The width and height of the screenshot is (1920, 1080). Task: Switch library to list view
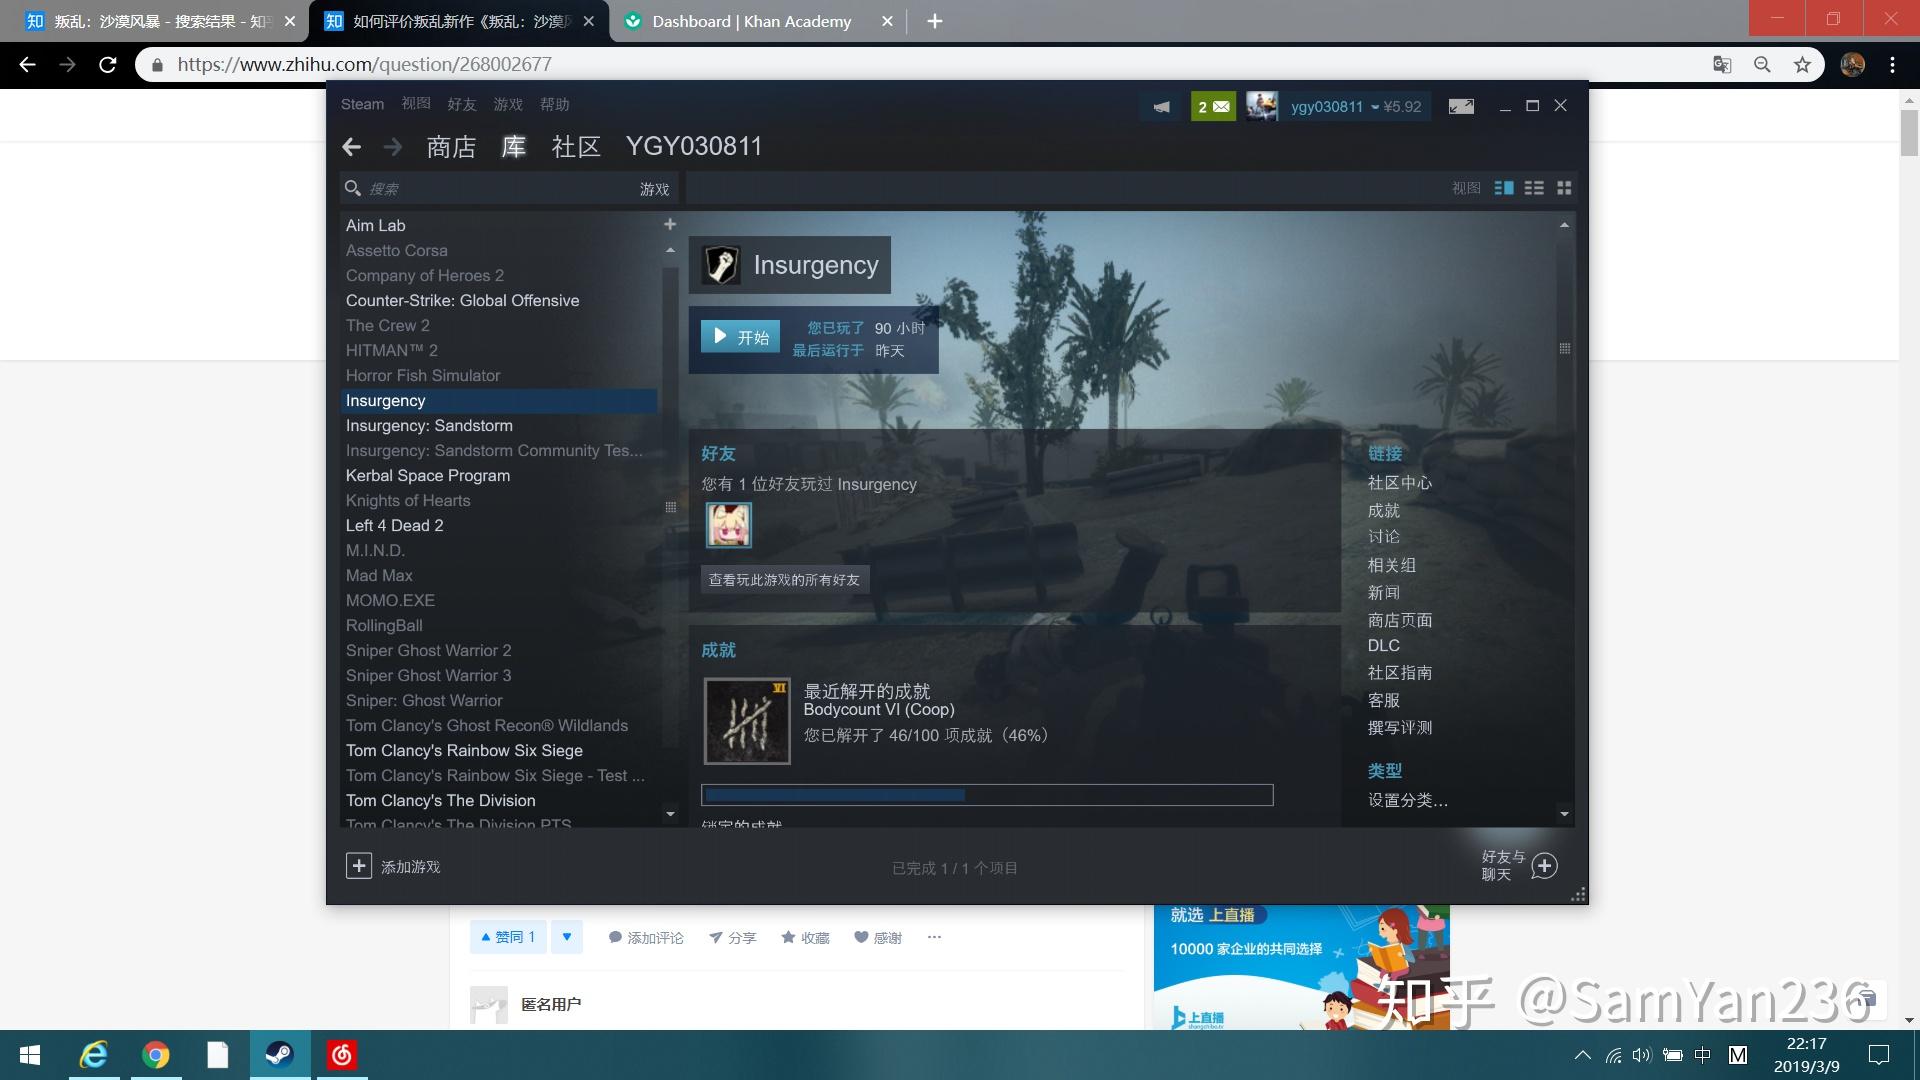1534,188
